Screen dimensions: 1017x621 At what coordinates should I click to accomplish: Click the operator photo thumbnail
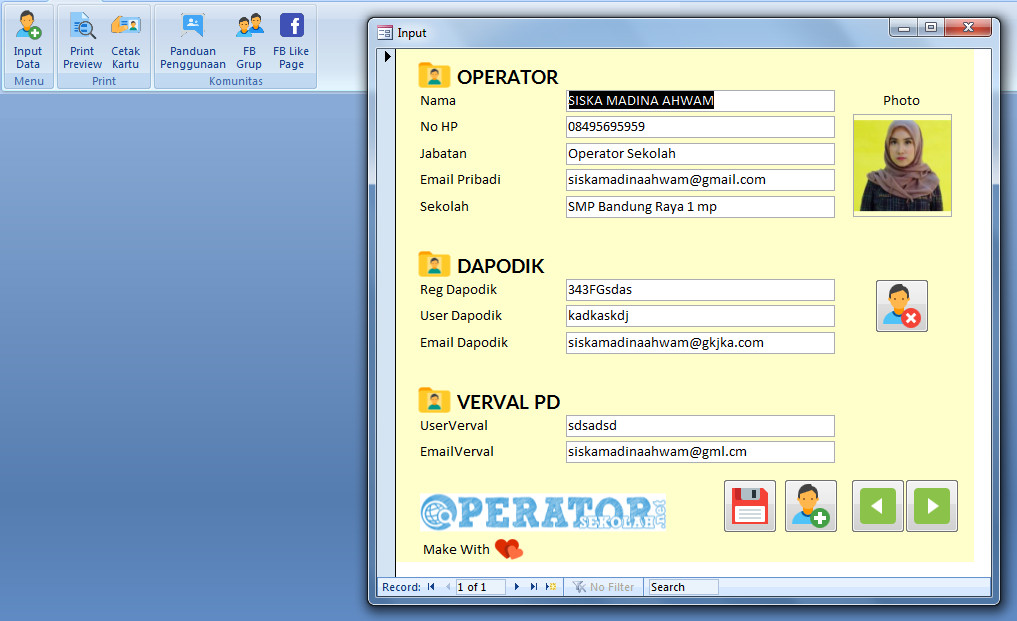(901, 165)
